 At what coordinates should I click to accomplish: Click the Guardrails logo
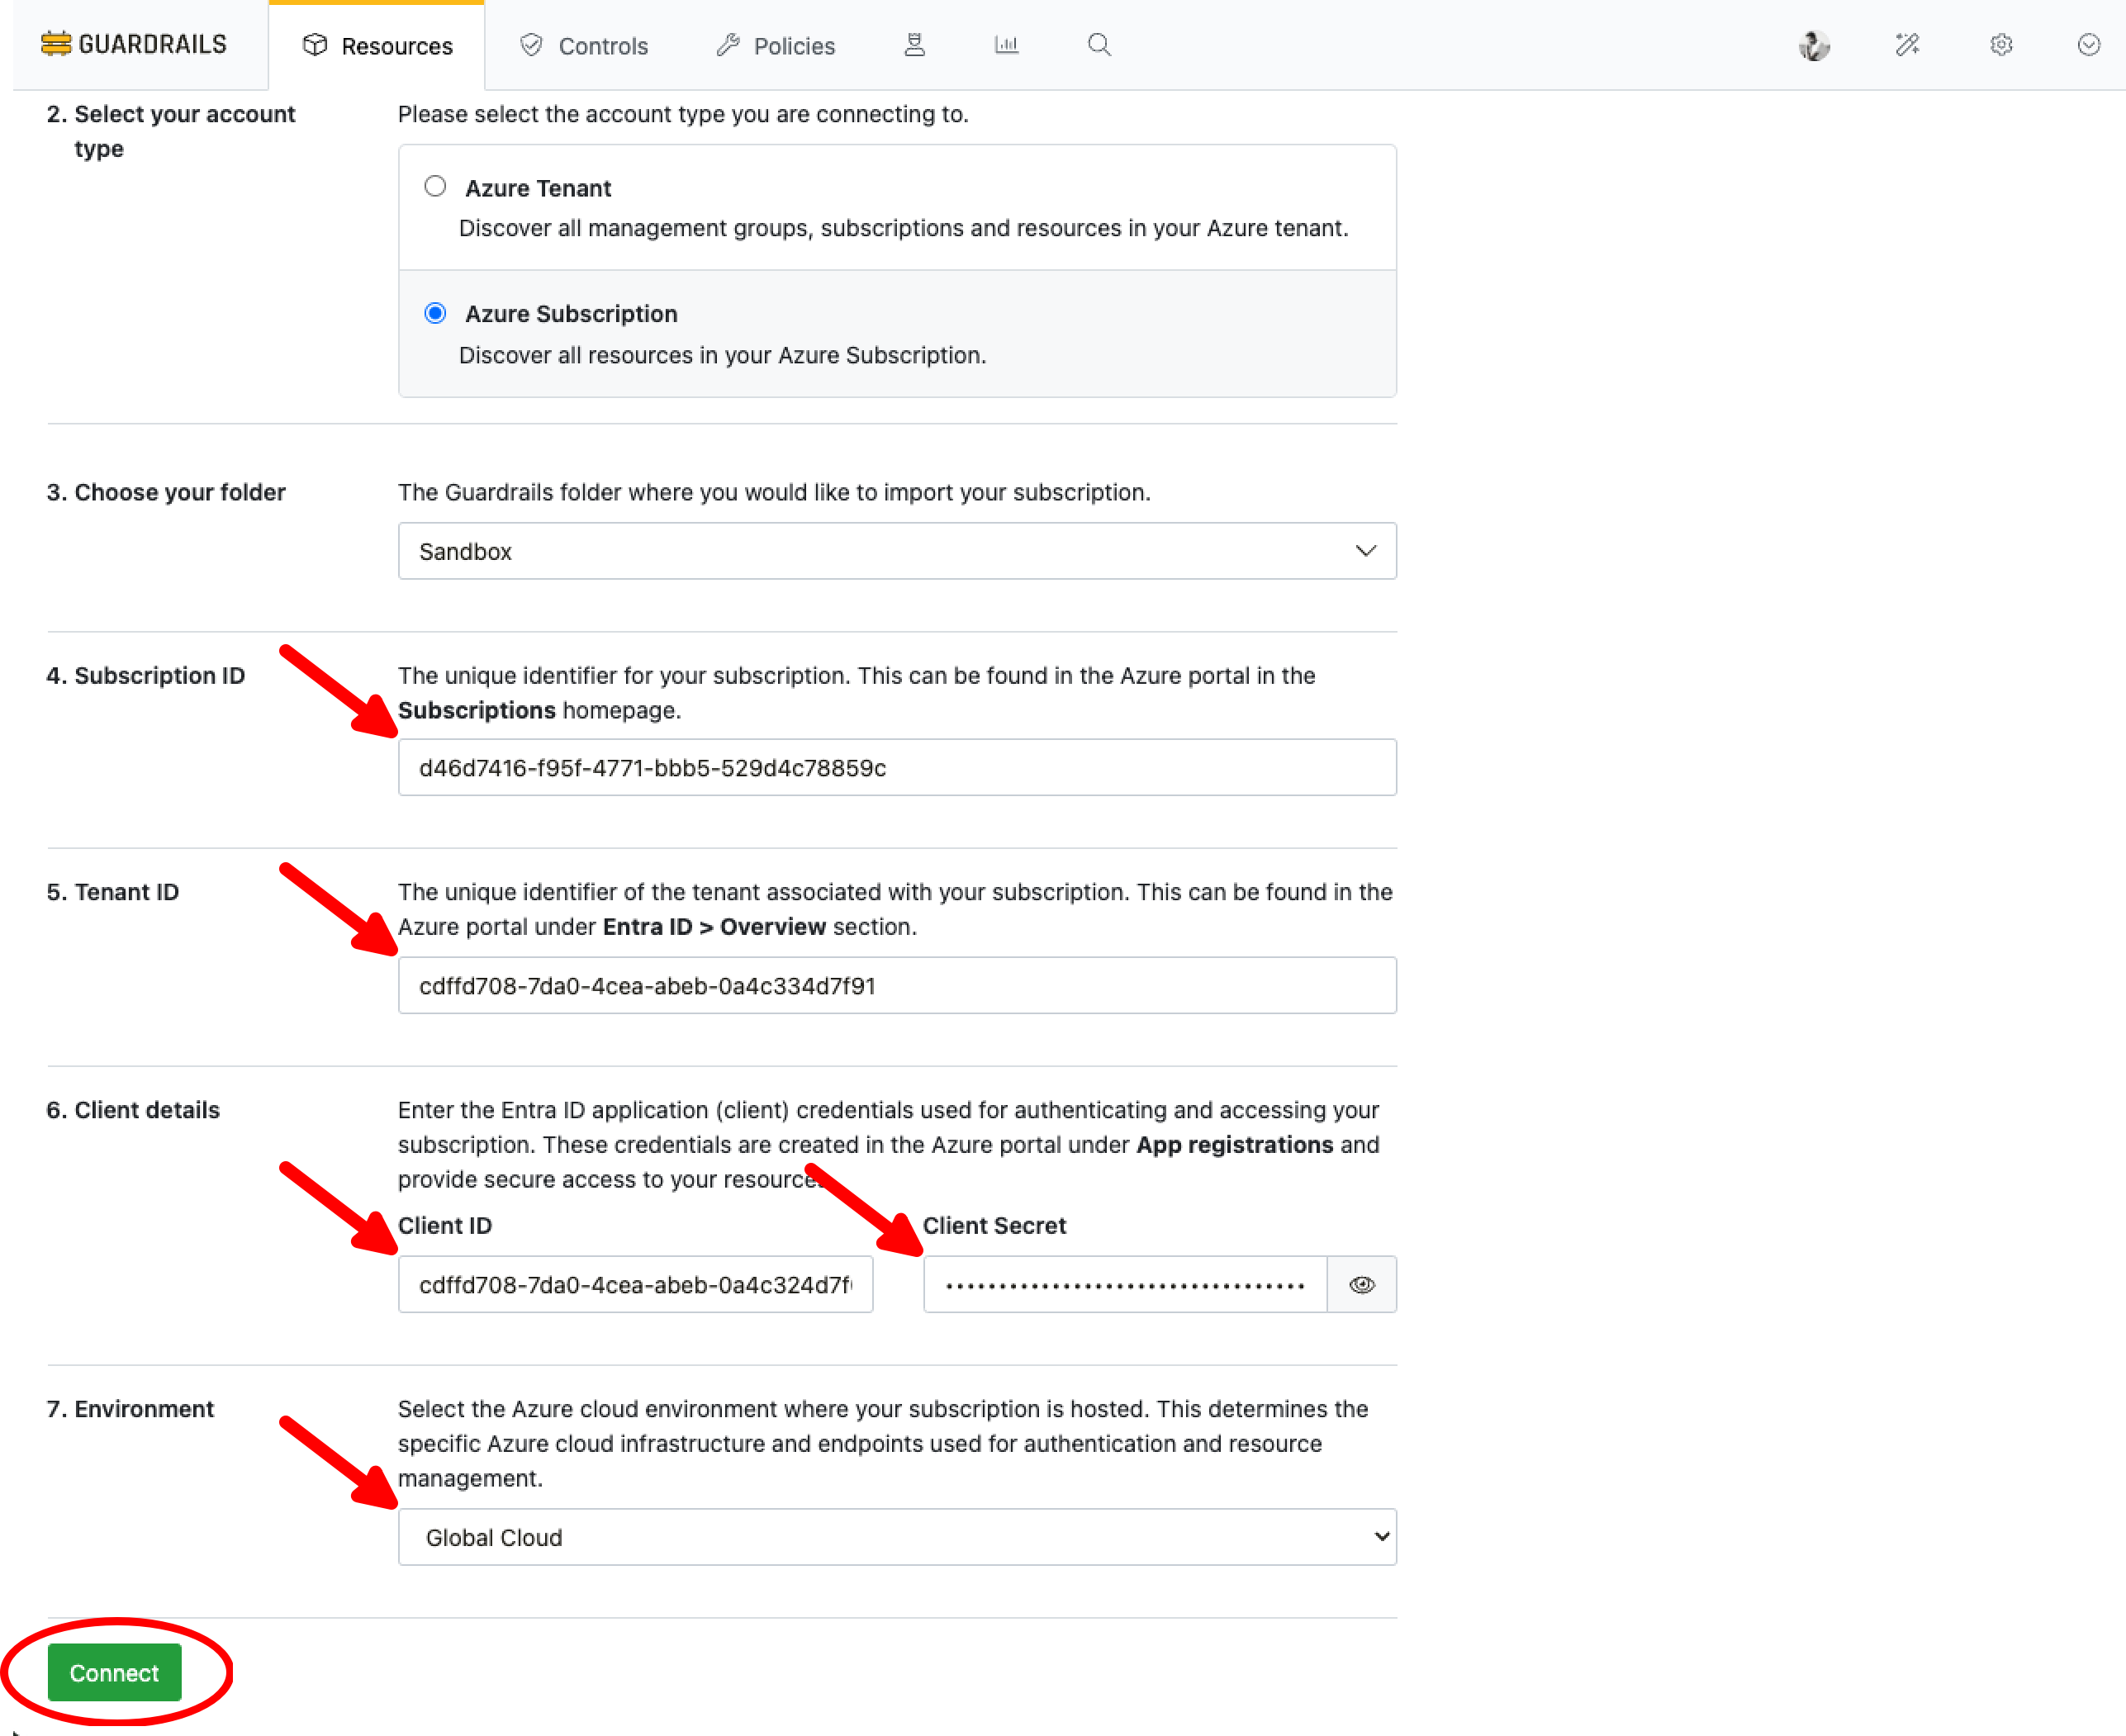click(x=133, y=44)
